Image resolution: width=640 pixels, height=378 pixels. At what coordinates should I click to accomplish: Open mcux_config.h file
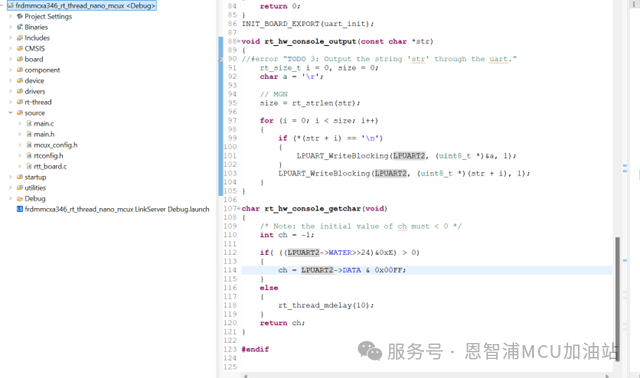click(x=56, y=145)
